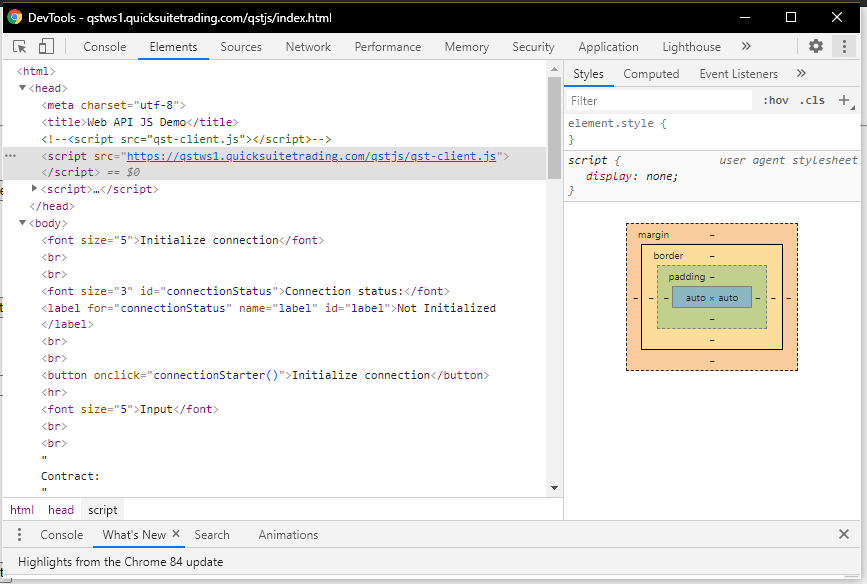This screenshot has height=584, width=867.
Task: Expand the collapsed script element
Action: click(34, 189)
